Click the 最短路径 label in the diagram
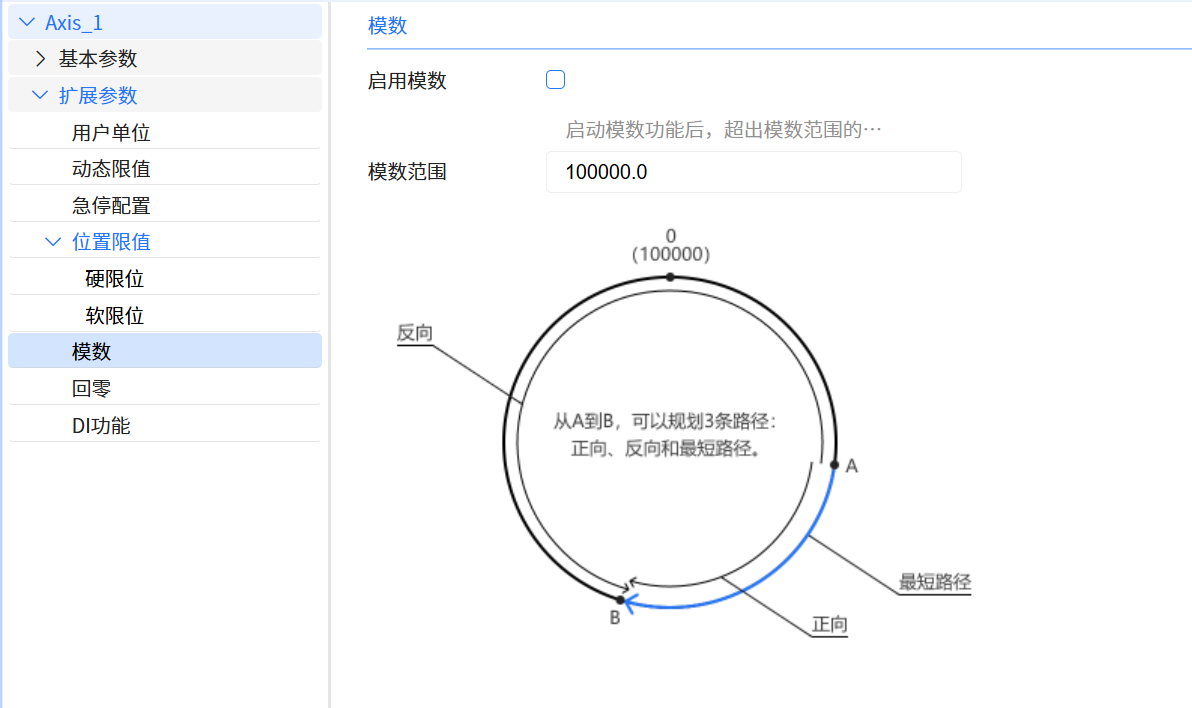 click(935, 582)
